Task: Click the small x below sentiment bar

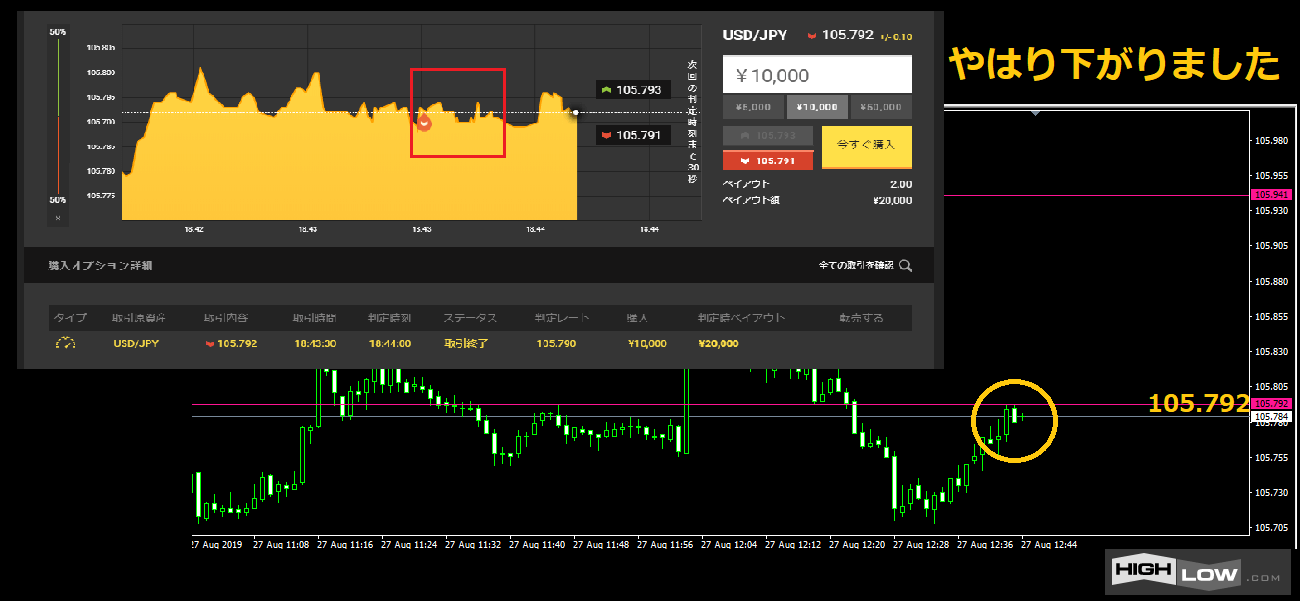Action: (x=58, y=217)
